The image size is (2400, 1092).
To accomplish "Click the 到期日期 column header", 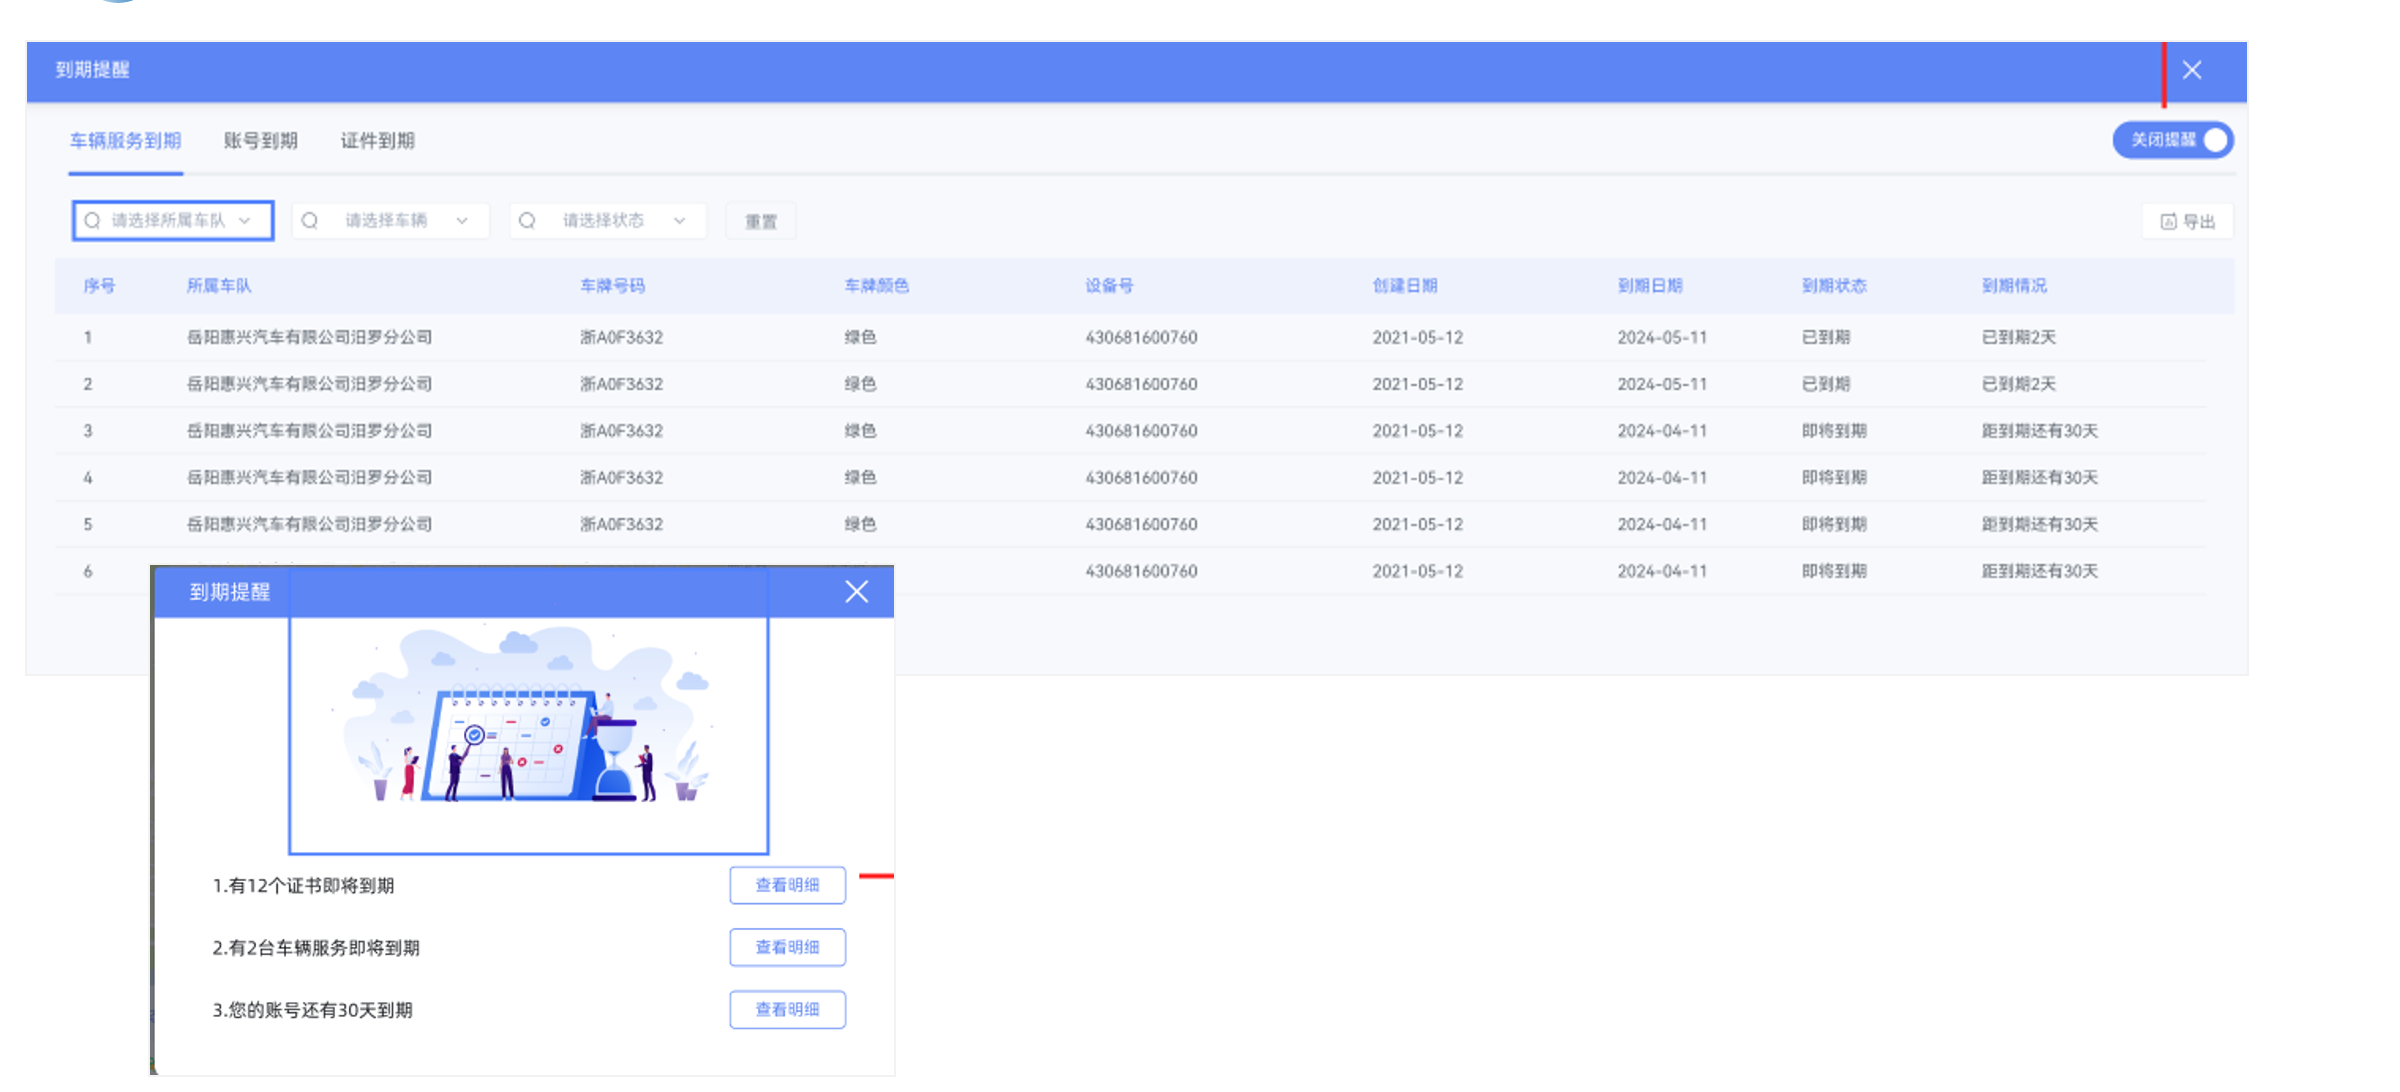I will pos(1650,286).
